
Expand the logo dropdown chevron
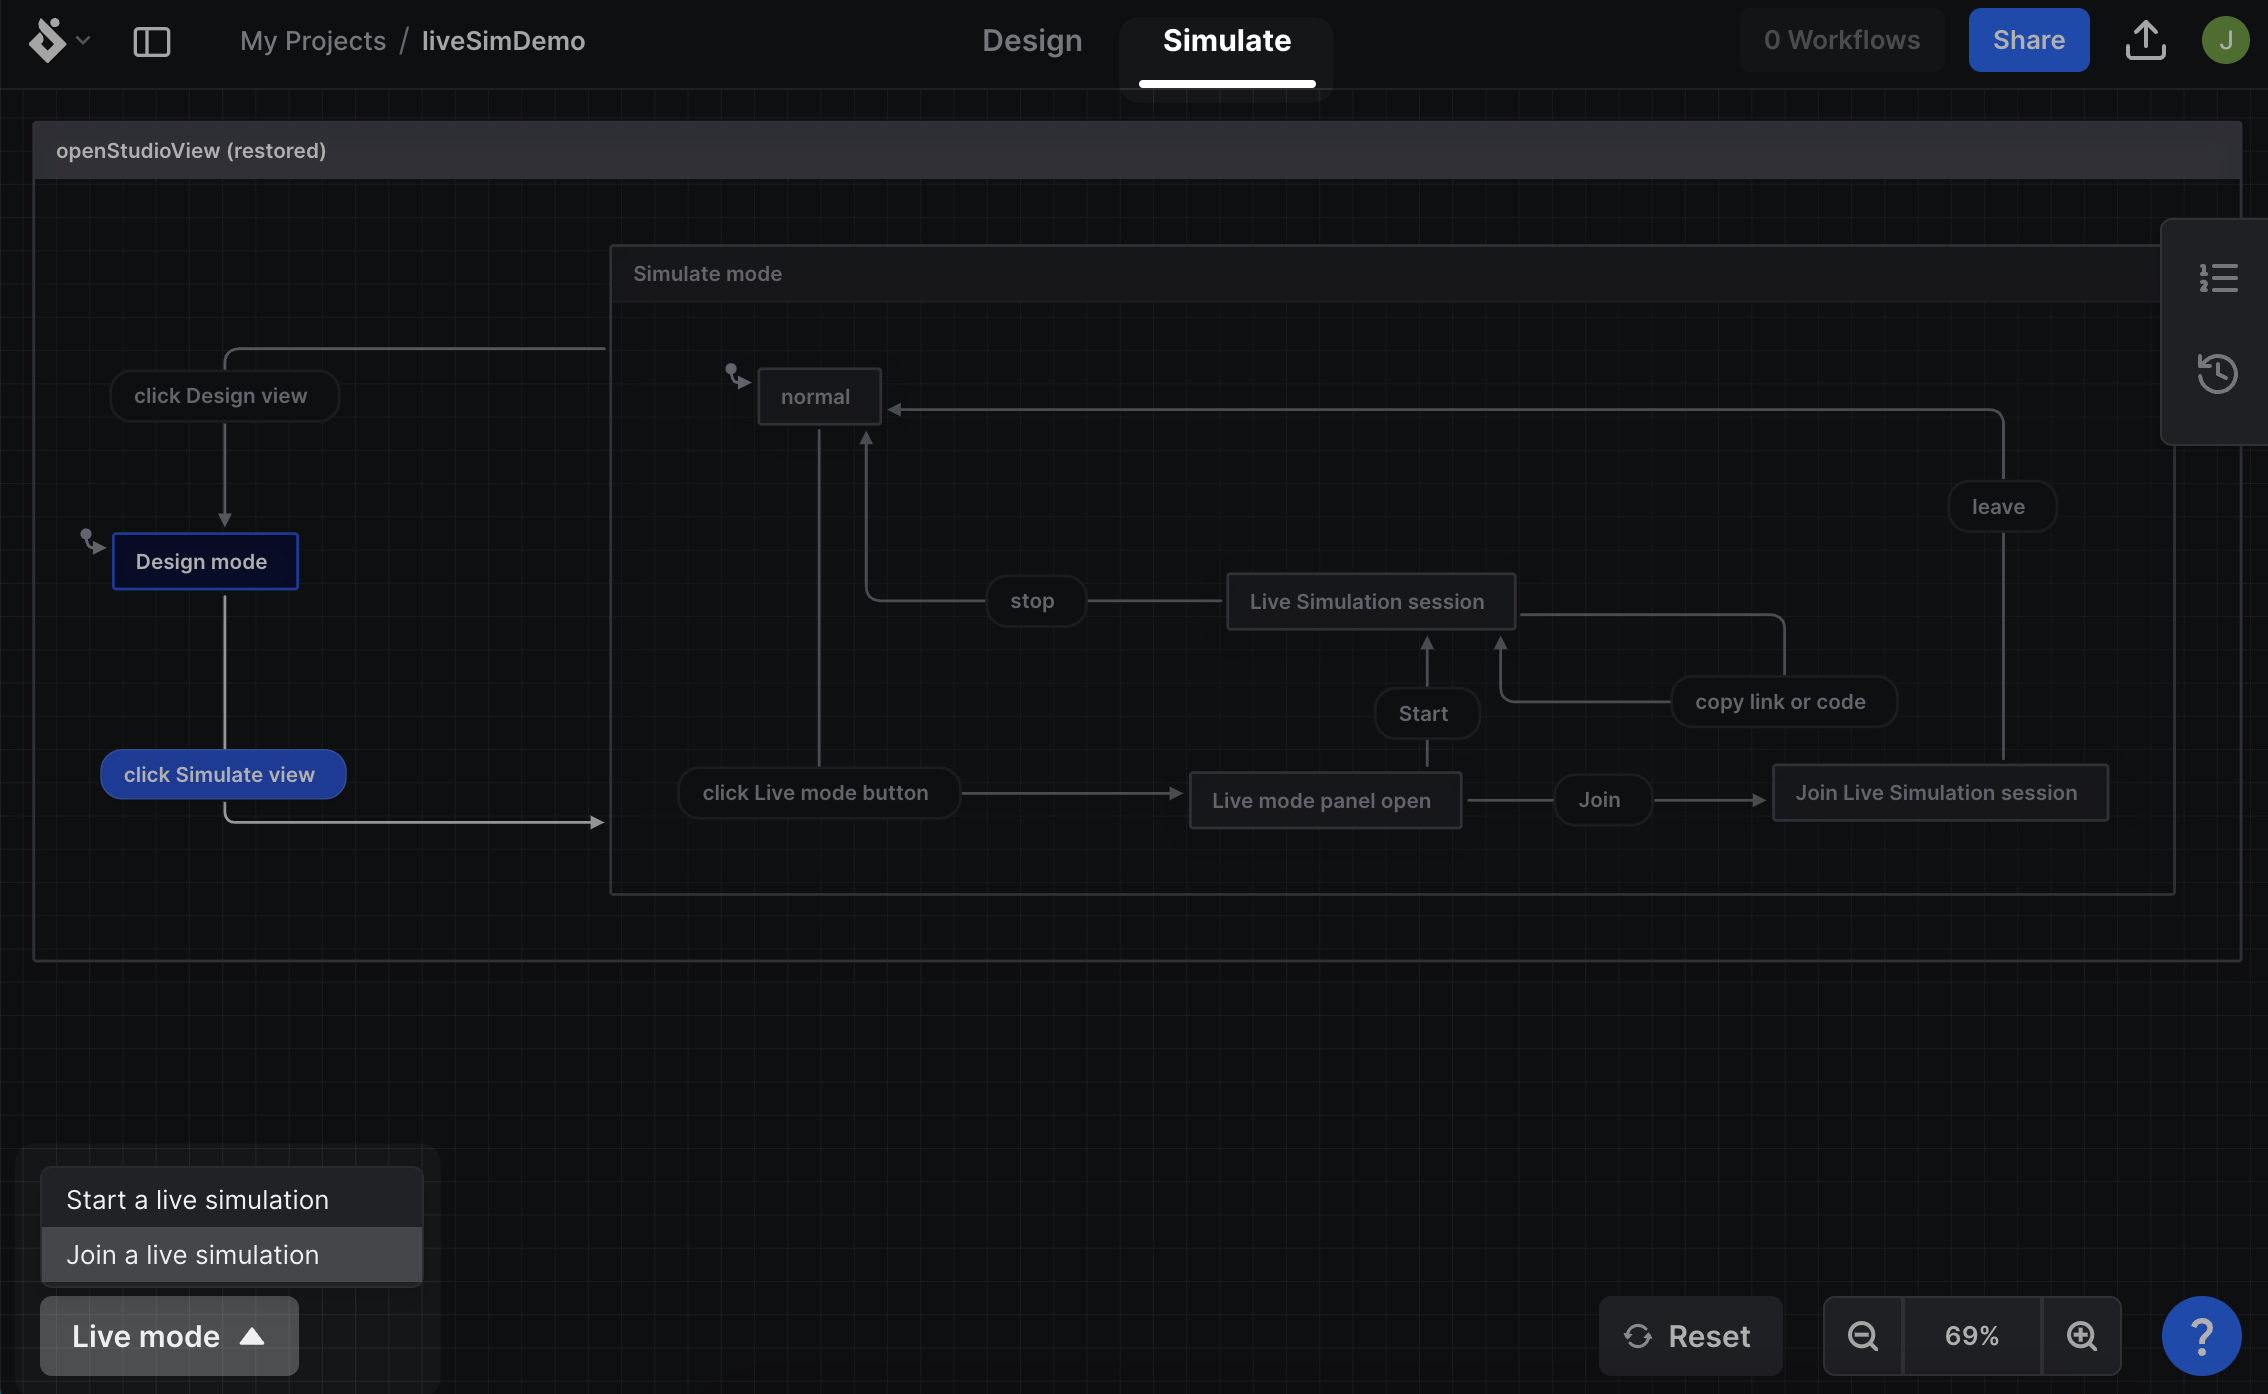tap(84, 40)
